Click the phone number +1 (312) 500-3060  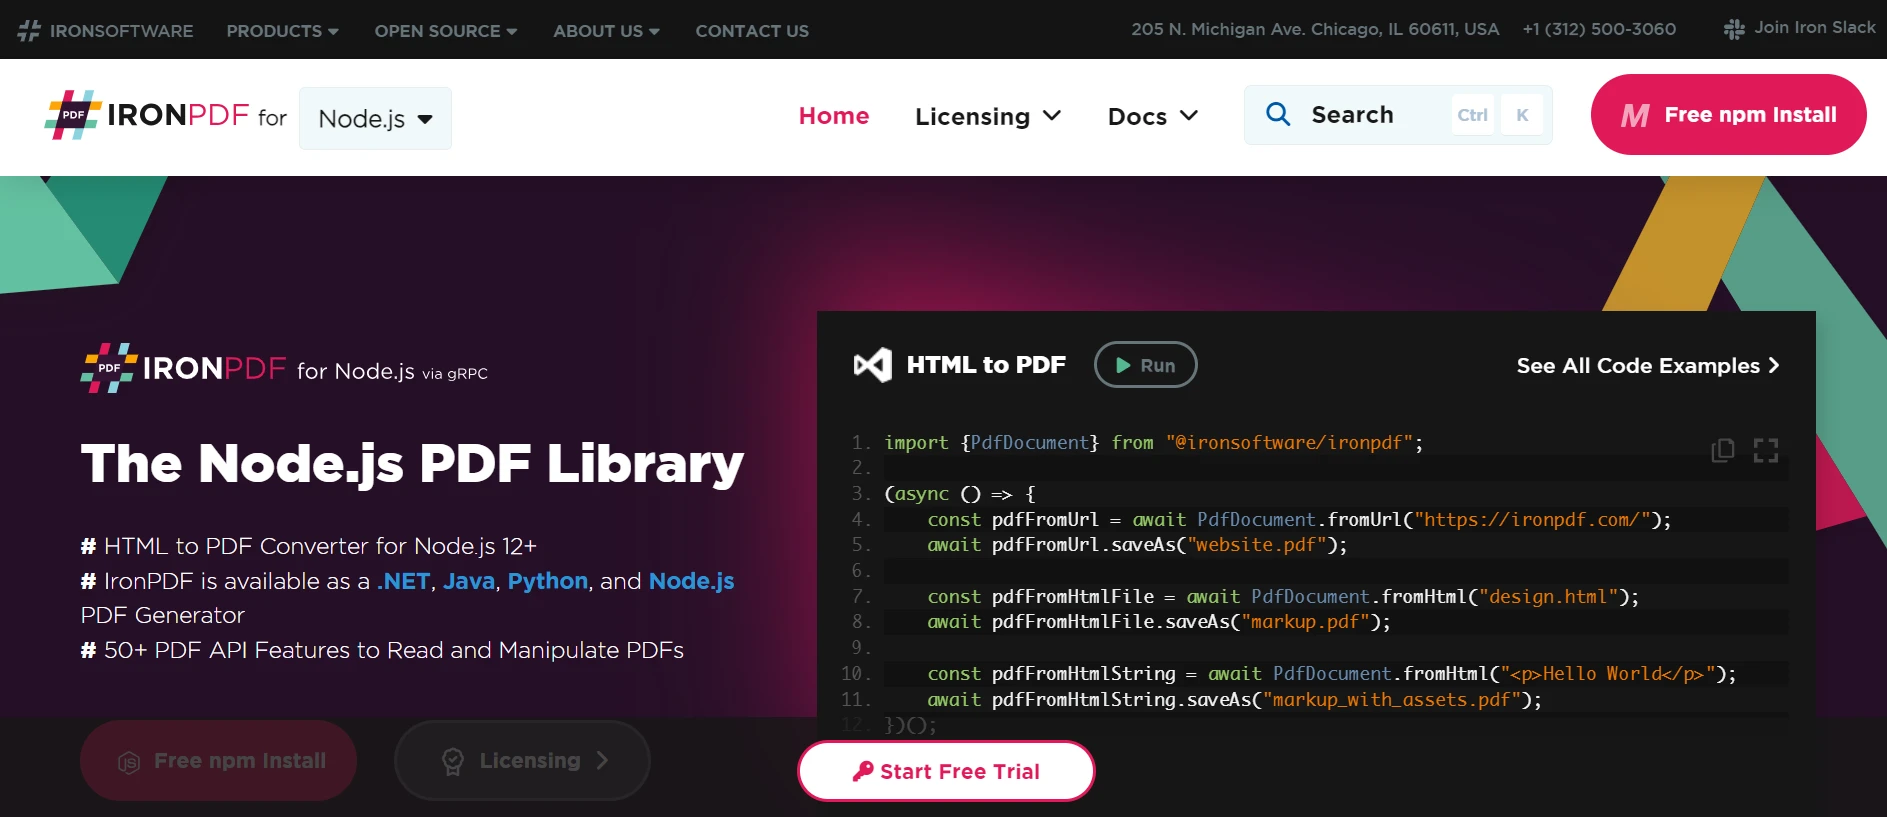(x=1599, y=29)
